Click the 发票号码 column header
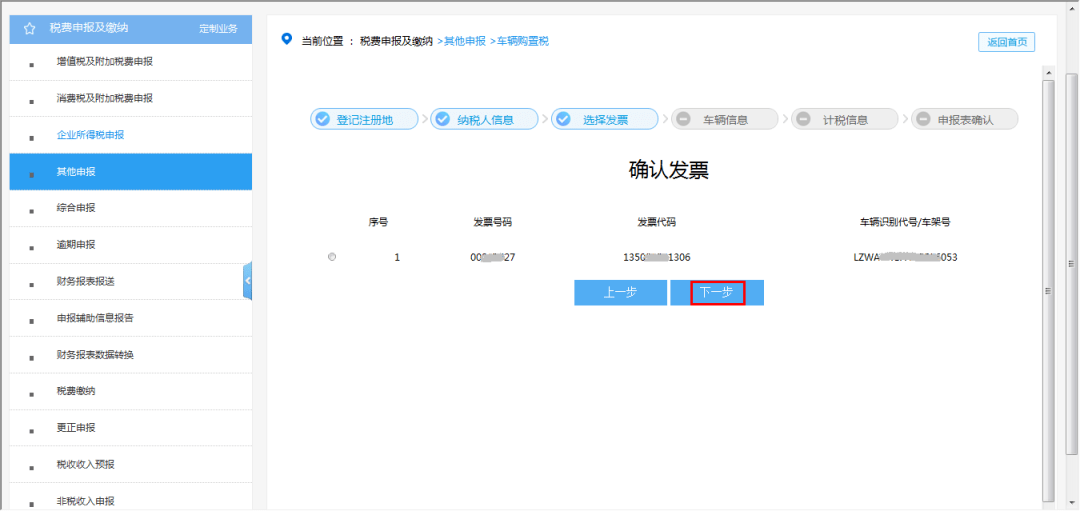Screen dimensions: 1080x511 pyautogui.click(x=492, y=222)
